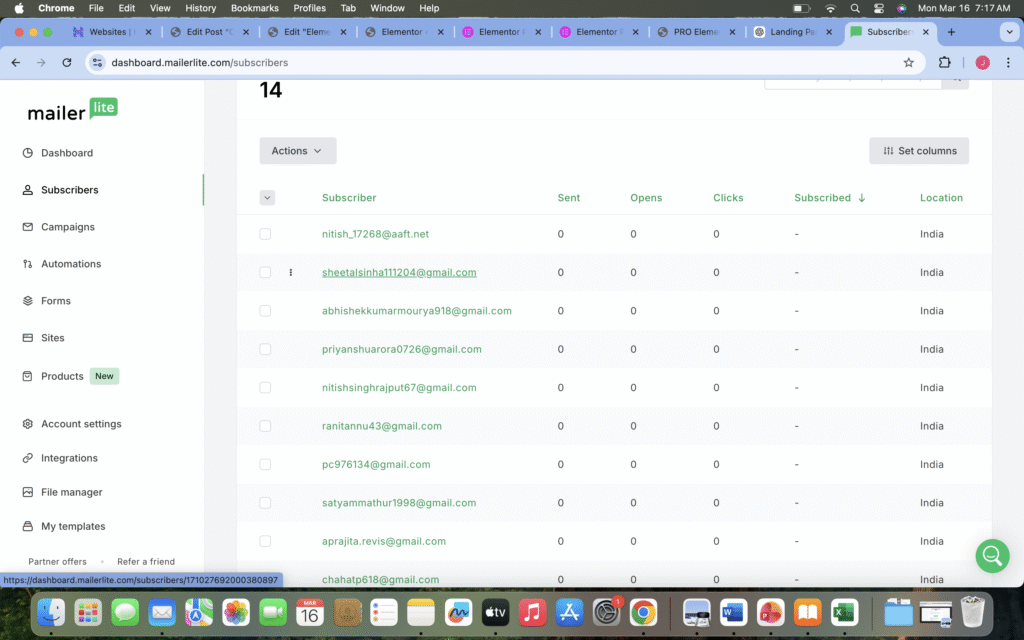
Task: Open Automations icon in sidebar
Action: click(x=28, y=264)
